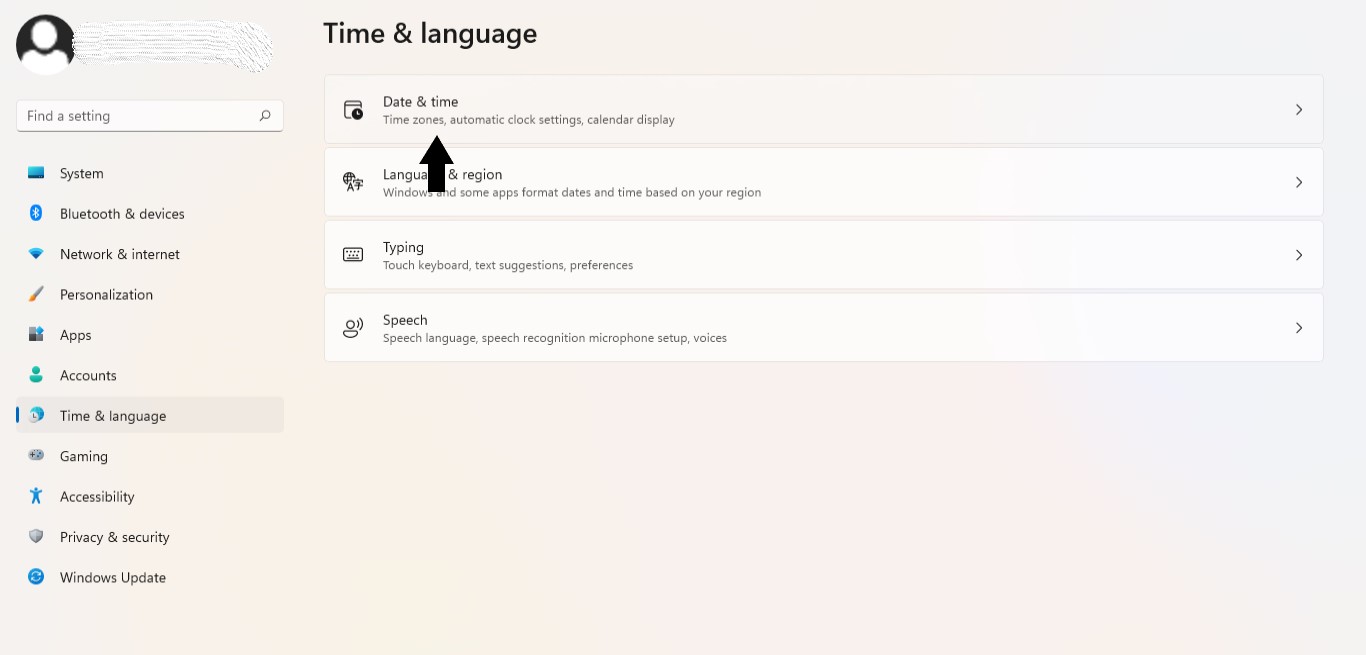
Task: Click the Typing keyboard icon
Action: click(x=353, y=255)
